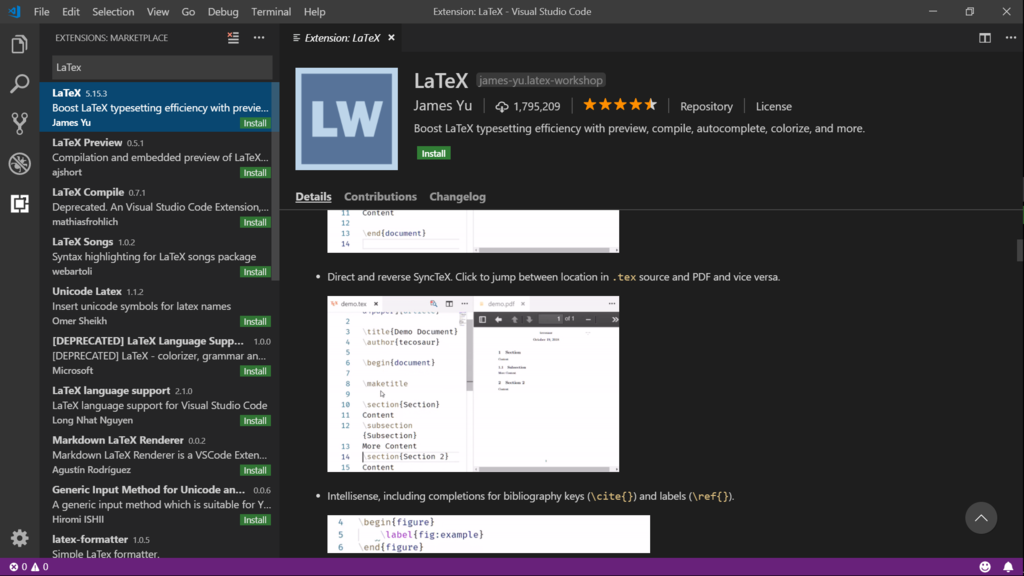Click the warnings count in status bar
The width and height of the screenshot is (1024, 576).
coord(40,566)
